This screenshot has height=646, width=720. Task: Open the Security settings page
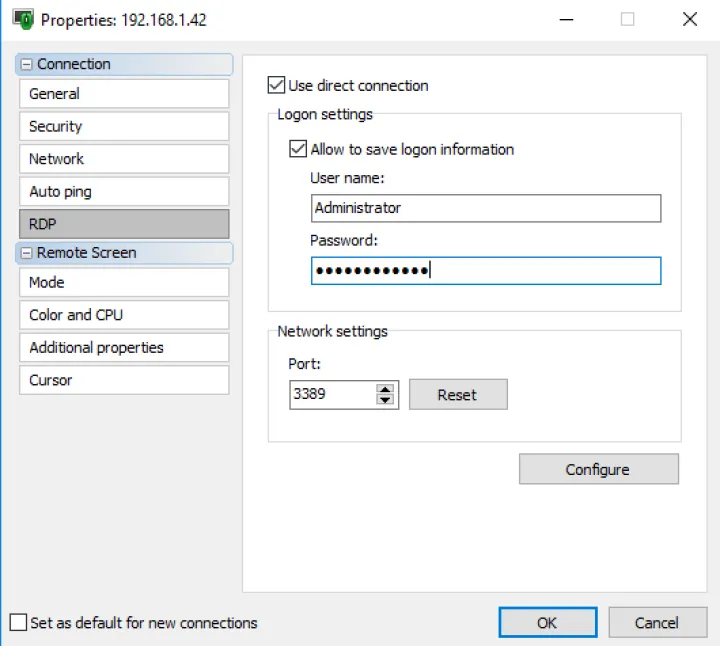click(123, 126)
